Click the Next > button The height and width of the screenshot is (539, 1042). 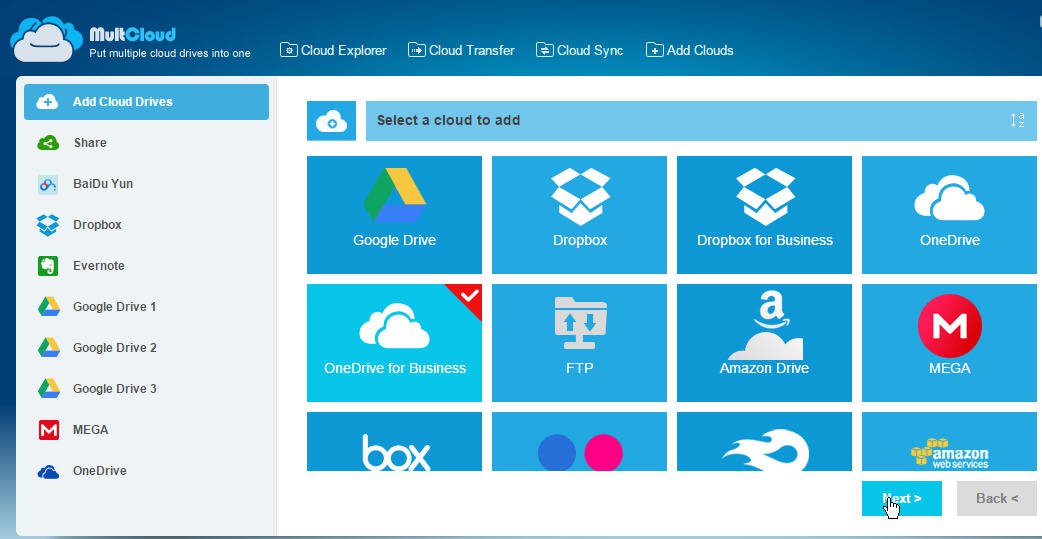[901, 498]
